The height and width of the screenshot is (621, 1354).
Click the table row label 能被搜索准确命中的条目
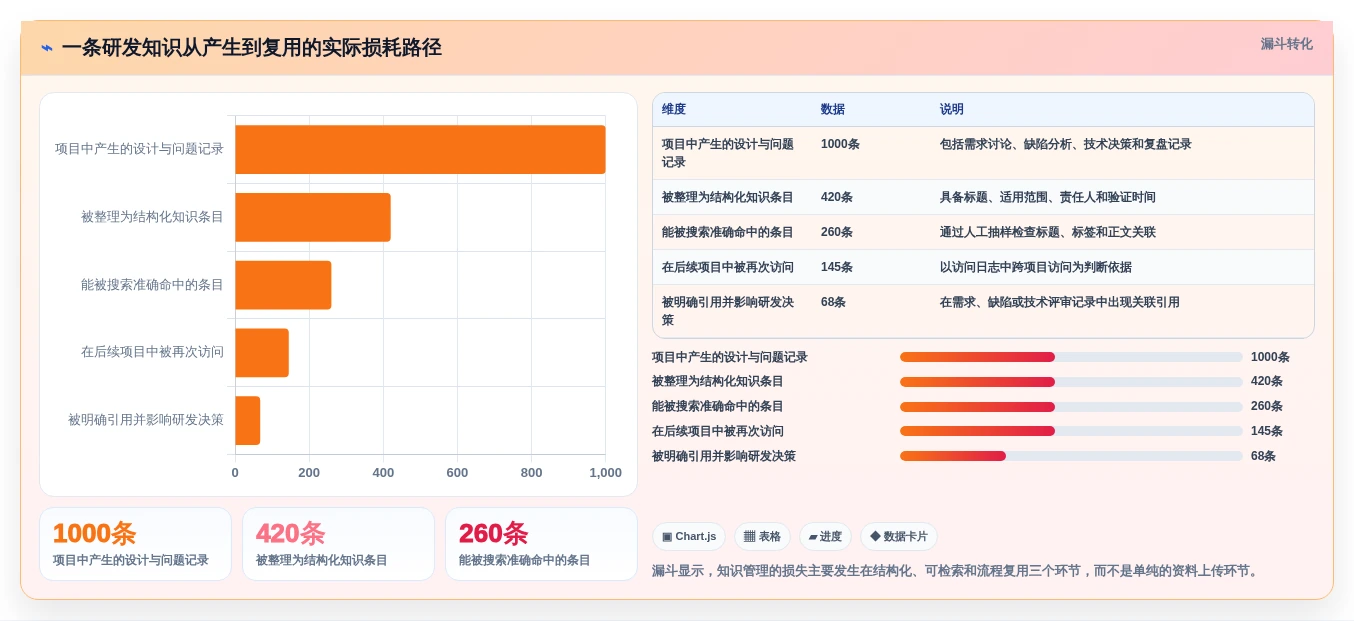tap(728, 232)
